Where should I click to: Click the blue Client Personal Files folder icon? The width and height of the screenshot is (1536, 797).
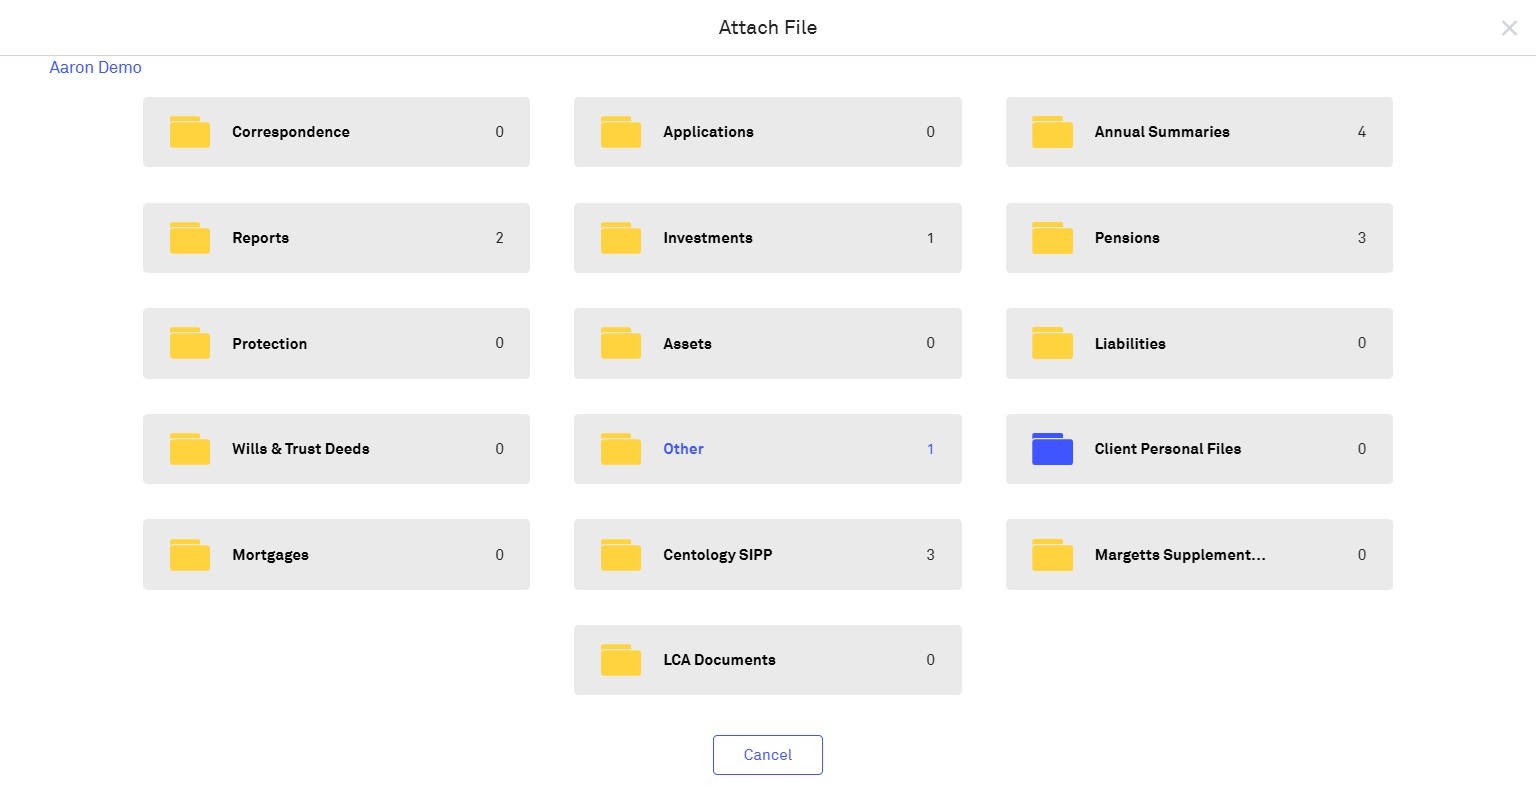1052,449
